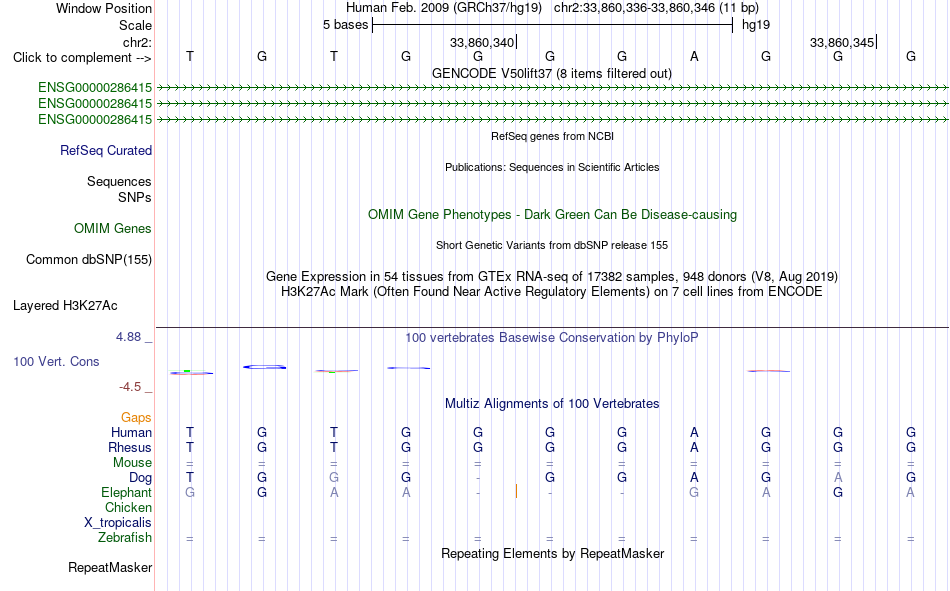Click the 33,860,340 position marker
This screenshot has width=950, height=591.
tap(483, 42)
